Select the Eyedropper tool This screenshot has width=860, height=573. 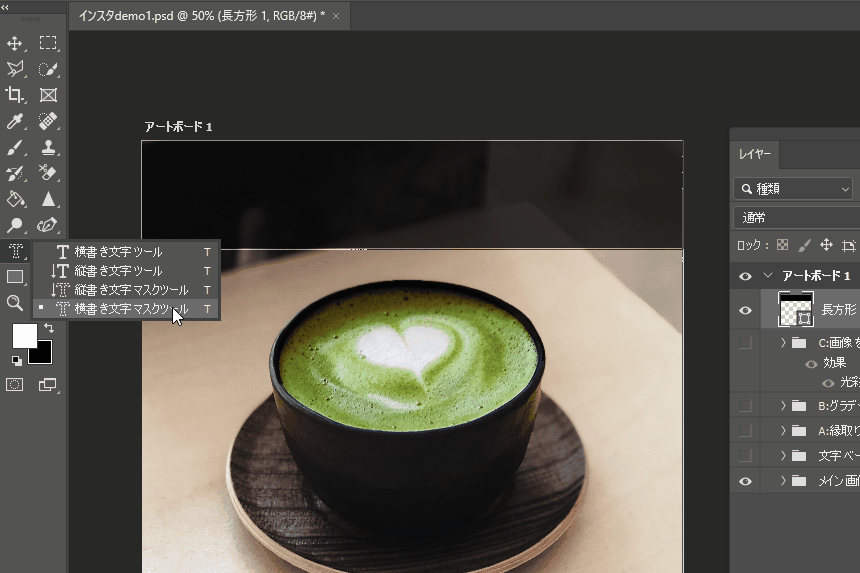point(15,121)
